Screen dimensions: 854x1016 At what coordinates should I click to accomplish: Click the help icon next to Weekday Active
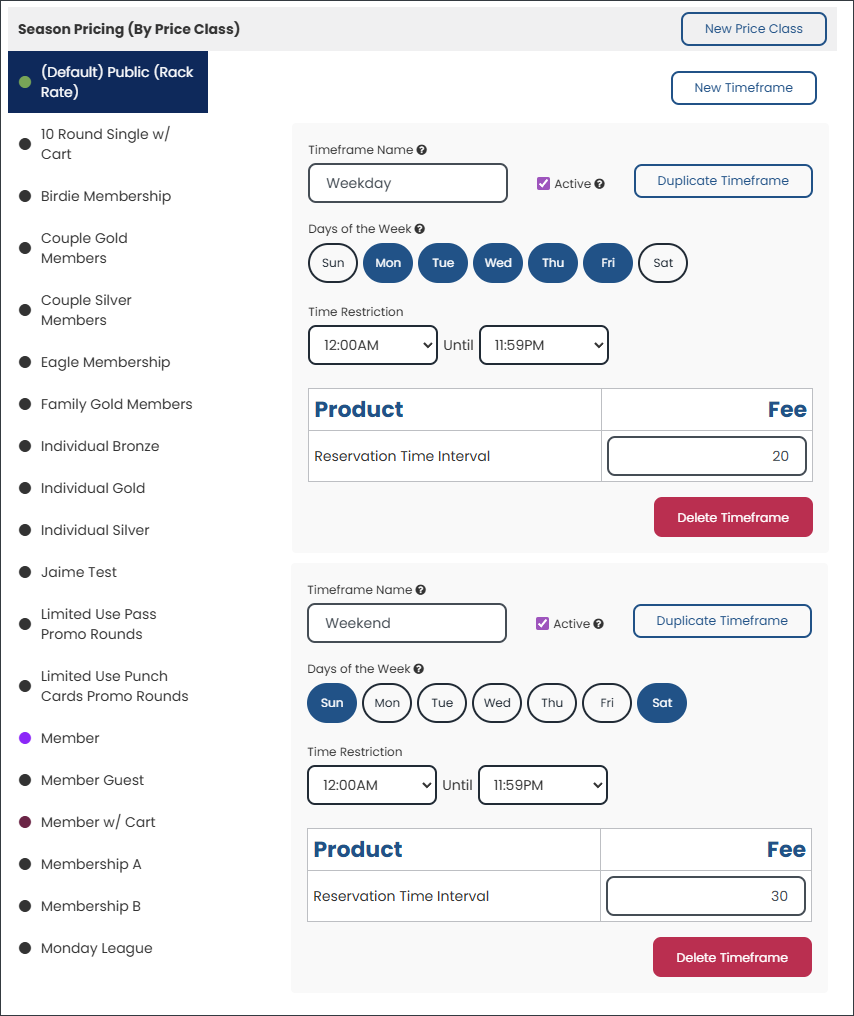click(x=599, y=184)
